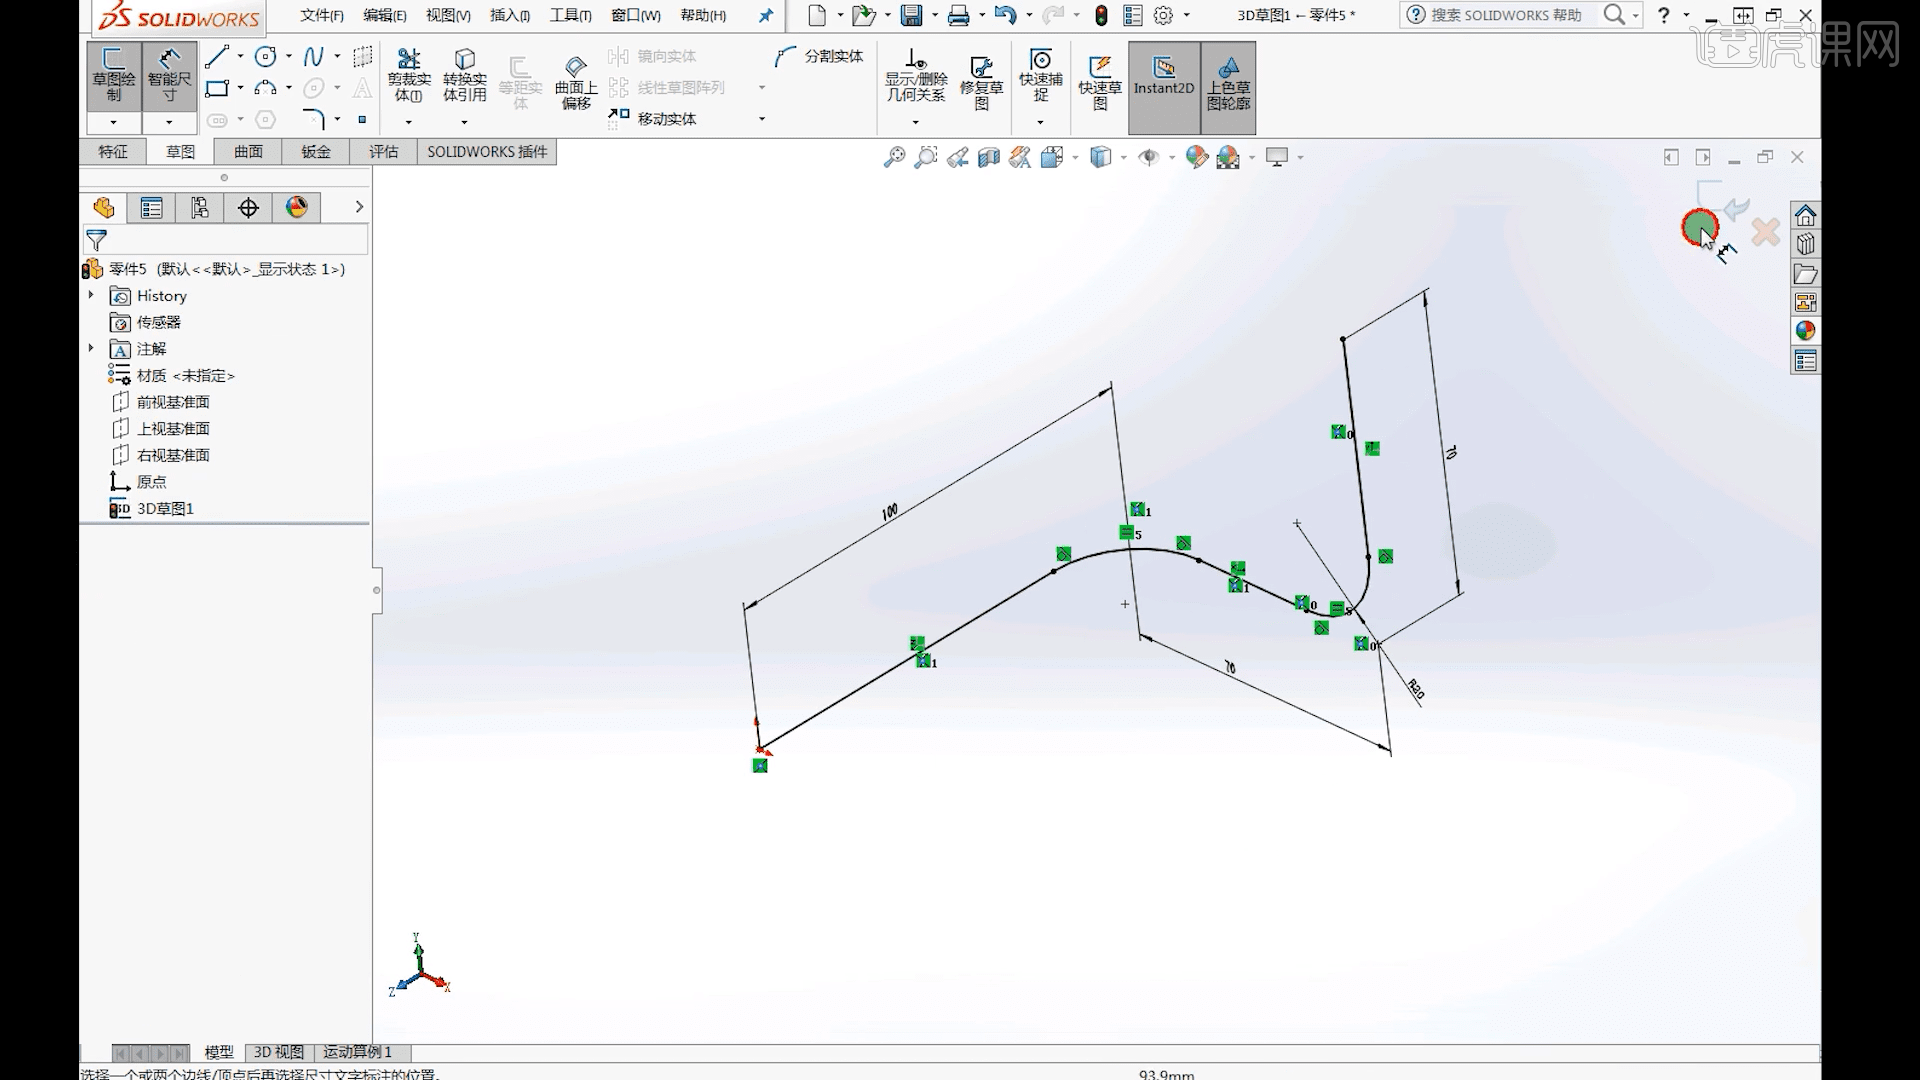Click the Motion Study 1 (运动算例 1) tab
The width and height of the screenshot is (1920, 1080).
[357, 1052]
